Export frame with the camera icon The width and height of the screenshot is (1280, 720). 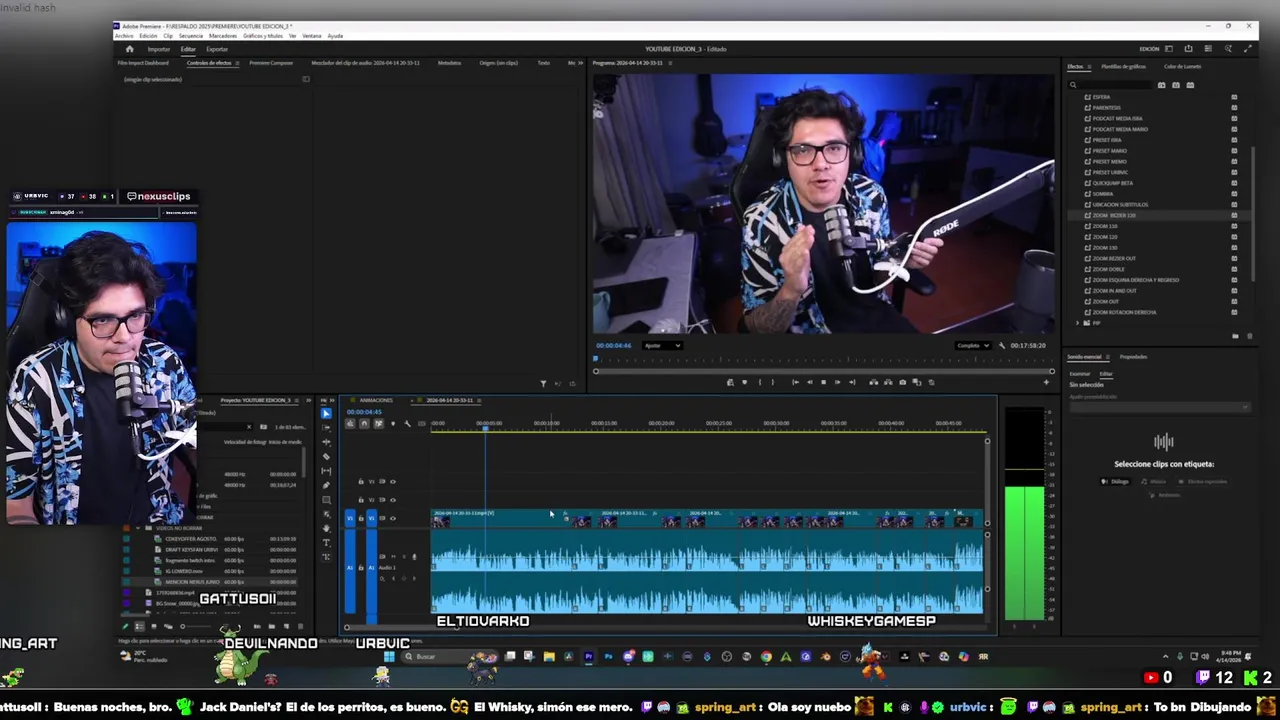click(x=902, y=382)
